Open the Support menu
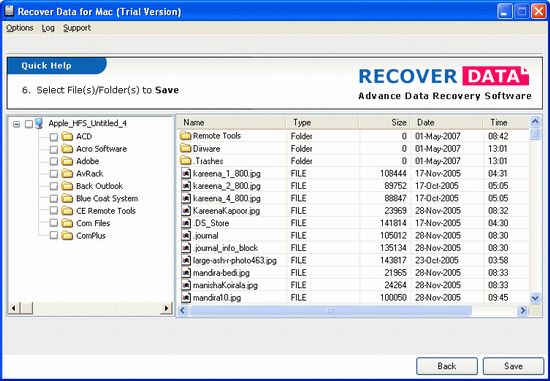 click(x=77, y=28)
